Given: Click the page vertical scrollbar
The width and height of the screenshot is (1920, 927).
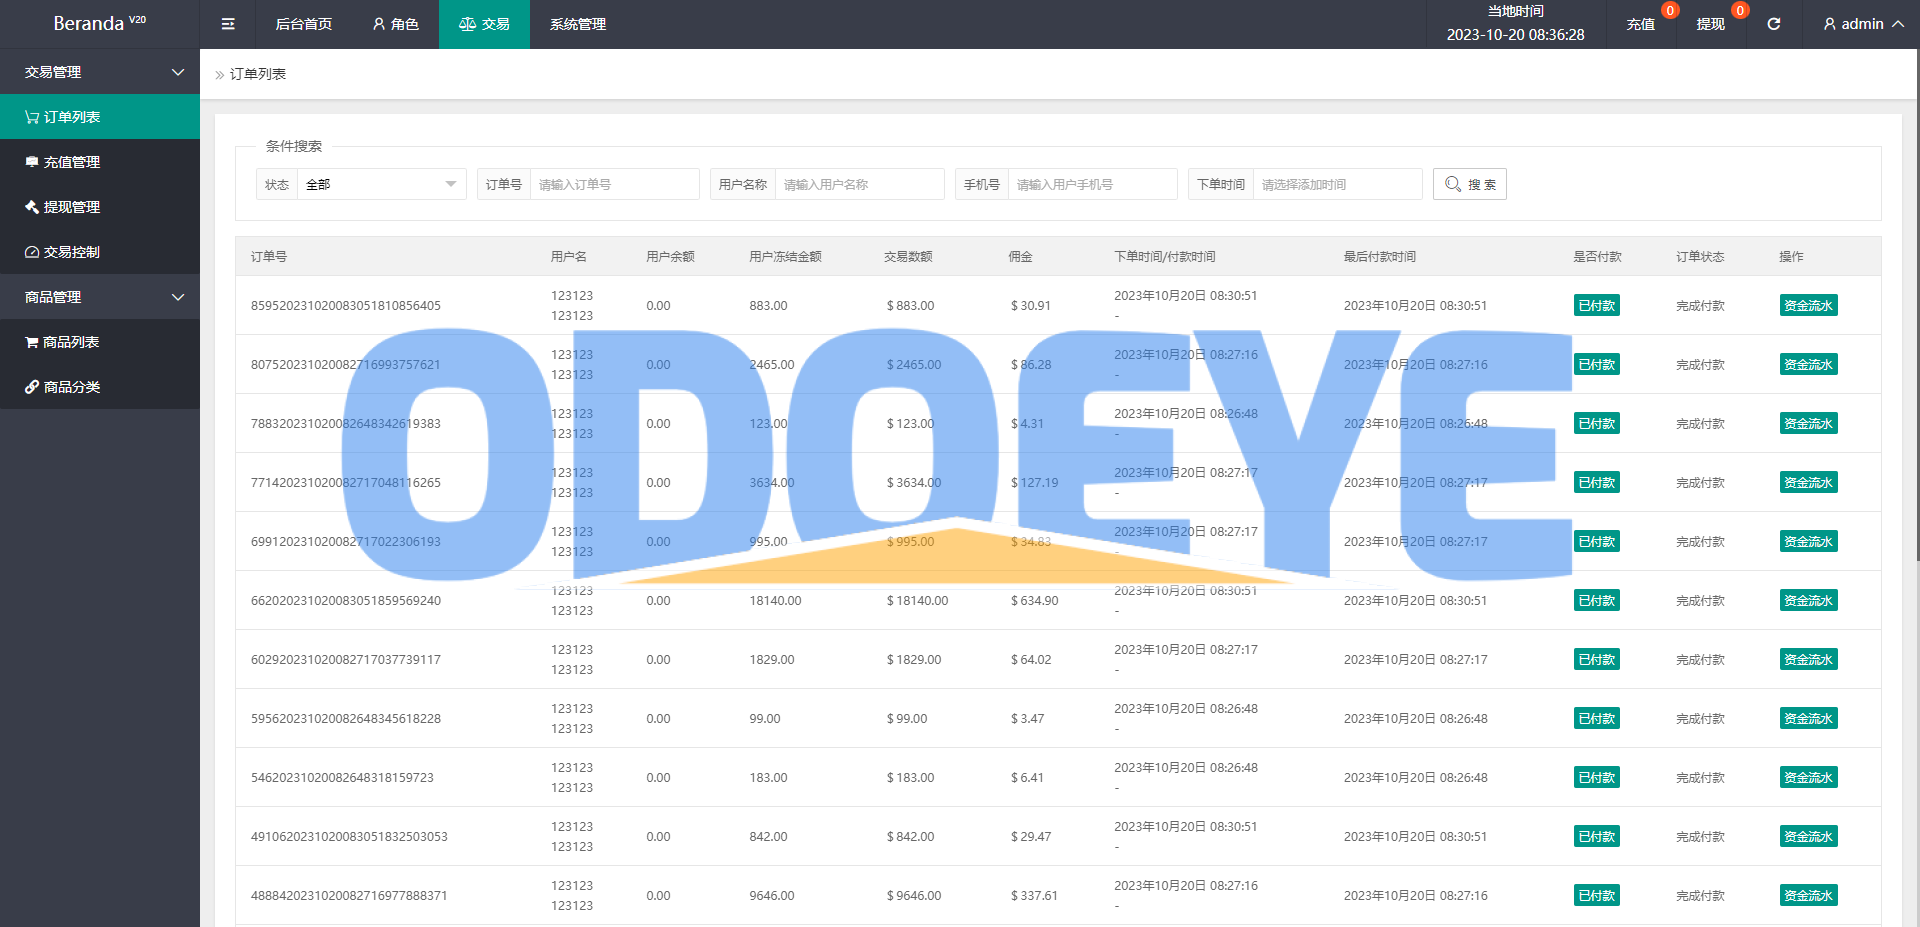Looking at the screenshot, I should 1917,305.
